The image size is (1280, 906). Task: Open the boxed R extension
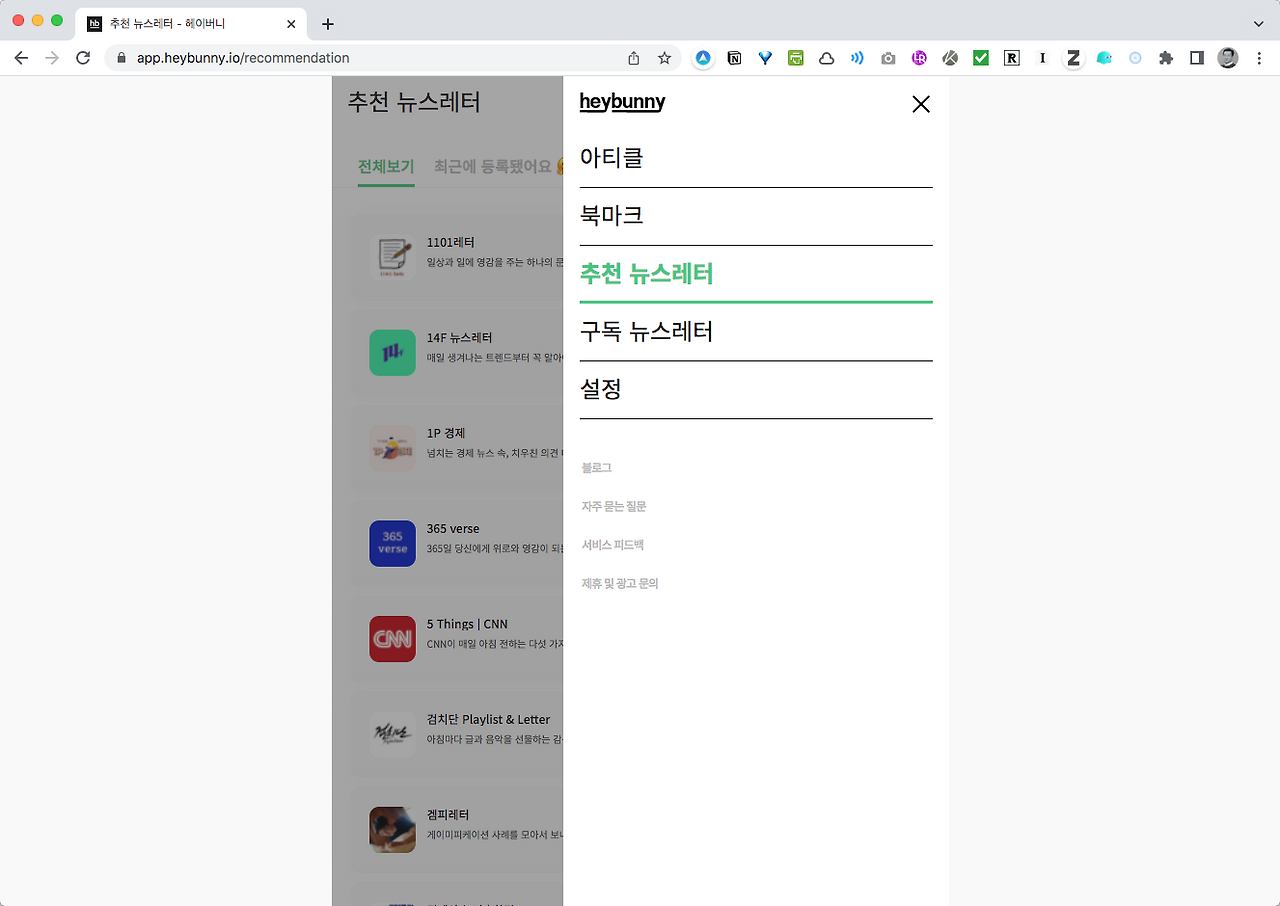(x=1012, y=58)
